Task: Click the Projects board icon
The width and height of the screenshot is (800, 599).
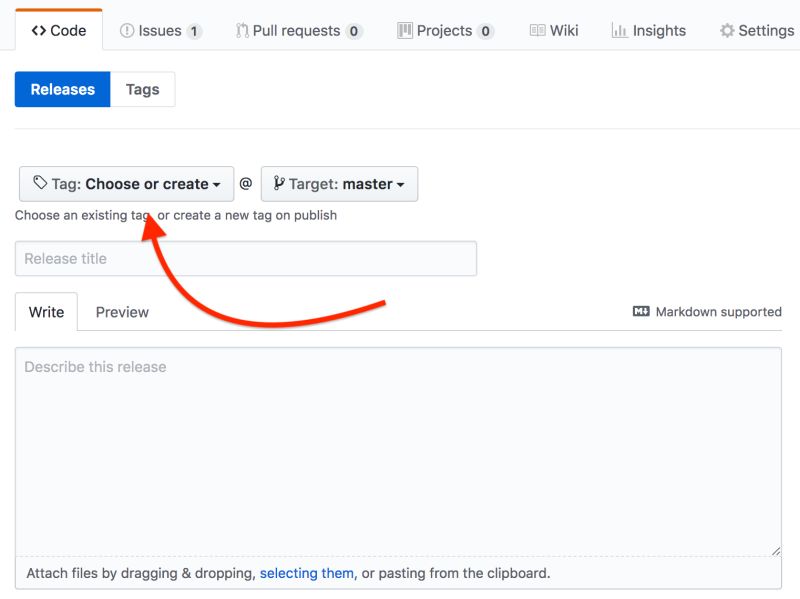Action: pyautogui.click(x=406, y=30)
